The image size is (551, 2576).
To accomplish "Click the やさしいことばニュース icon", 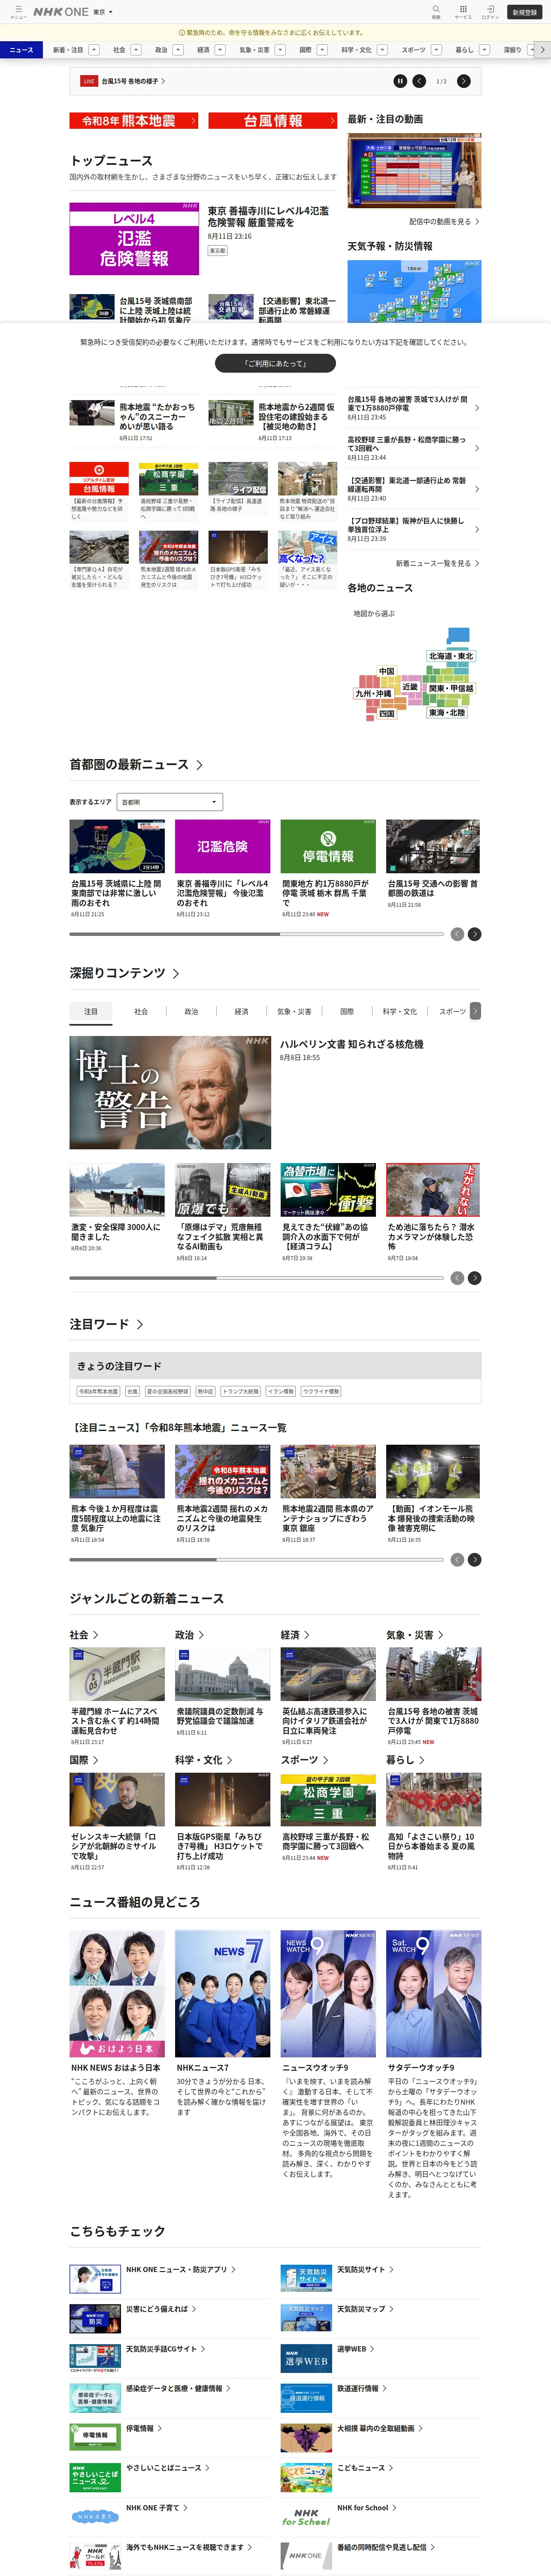I will pos(95,2477).
